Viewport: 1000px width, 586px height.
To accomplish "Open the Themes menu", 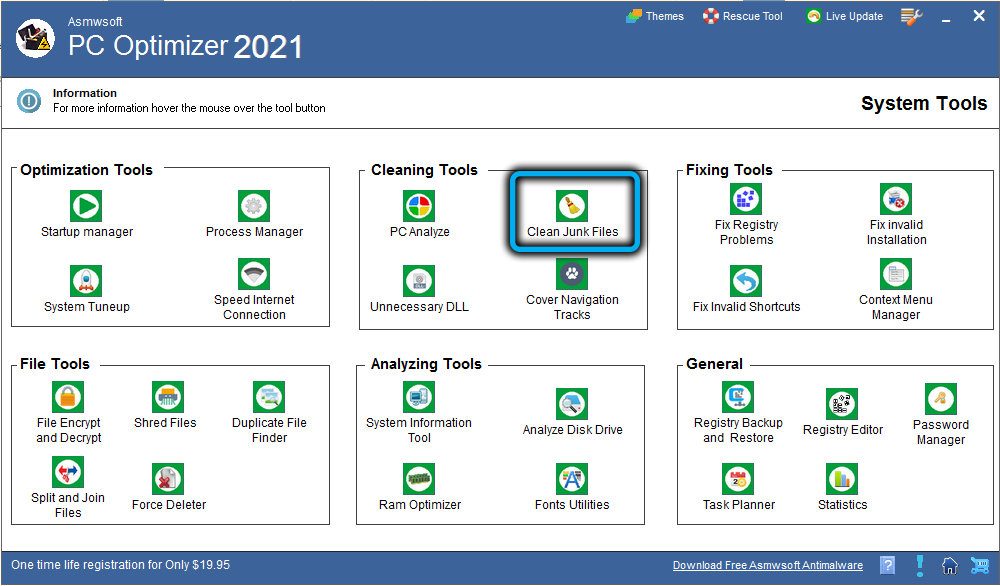I will (x=655, y=16).
